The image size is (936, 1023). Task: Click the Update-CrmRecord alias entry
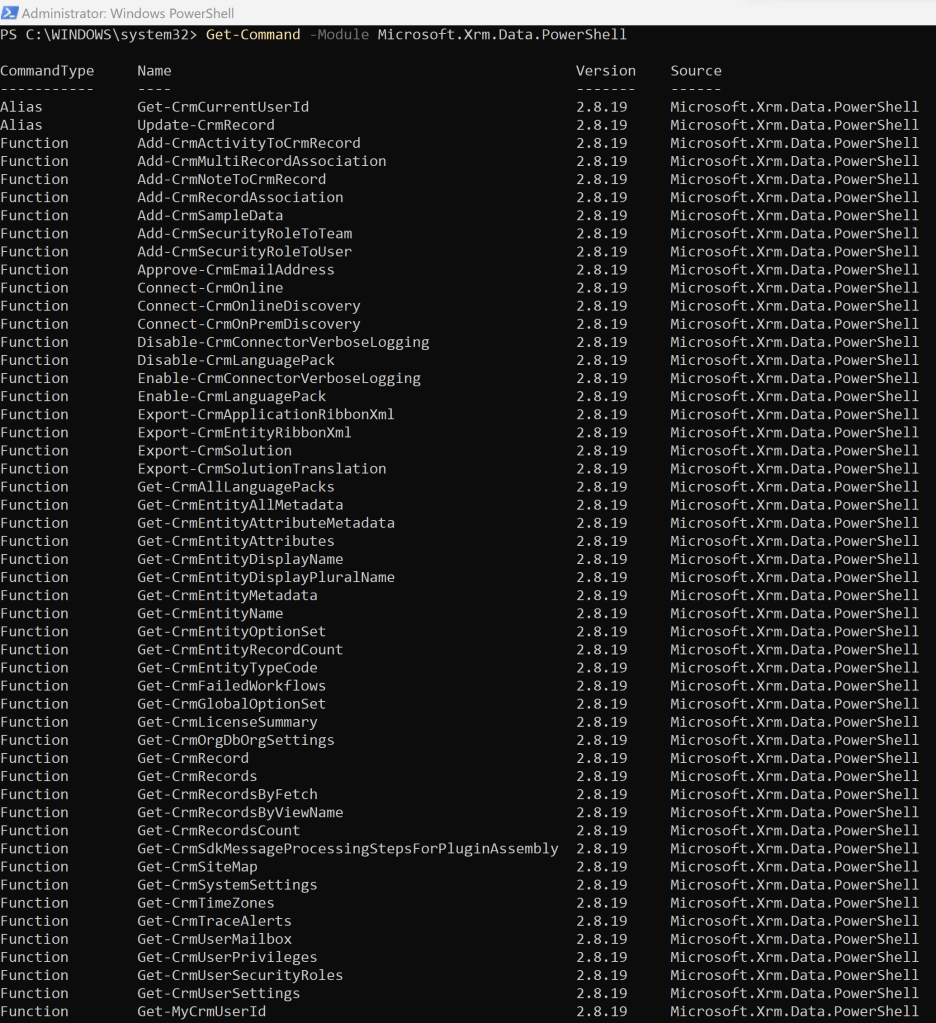pos(205,125)
